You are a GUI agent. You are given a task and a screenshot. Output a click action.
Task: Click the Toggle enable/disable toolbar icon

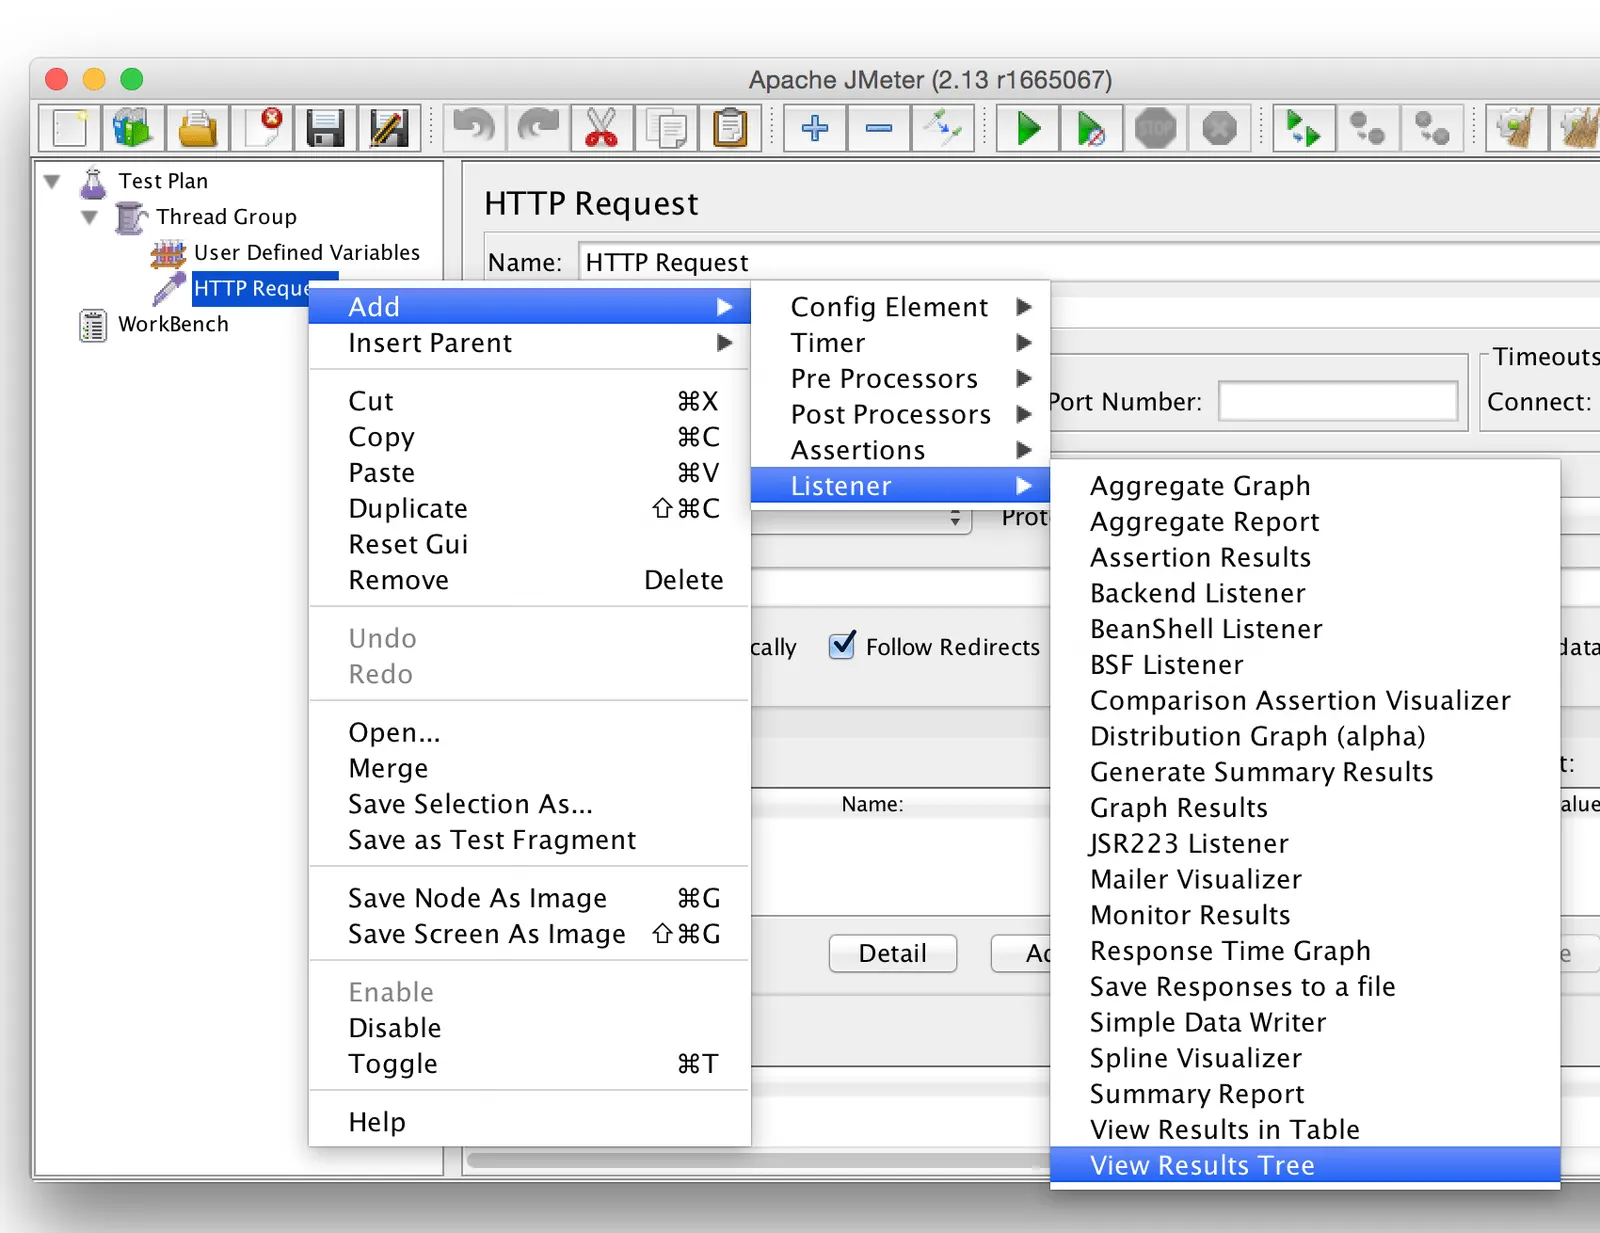point(943,128)
